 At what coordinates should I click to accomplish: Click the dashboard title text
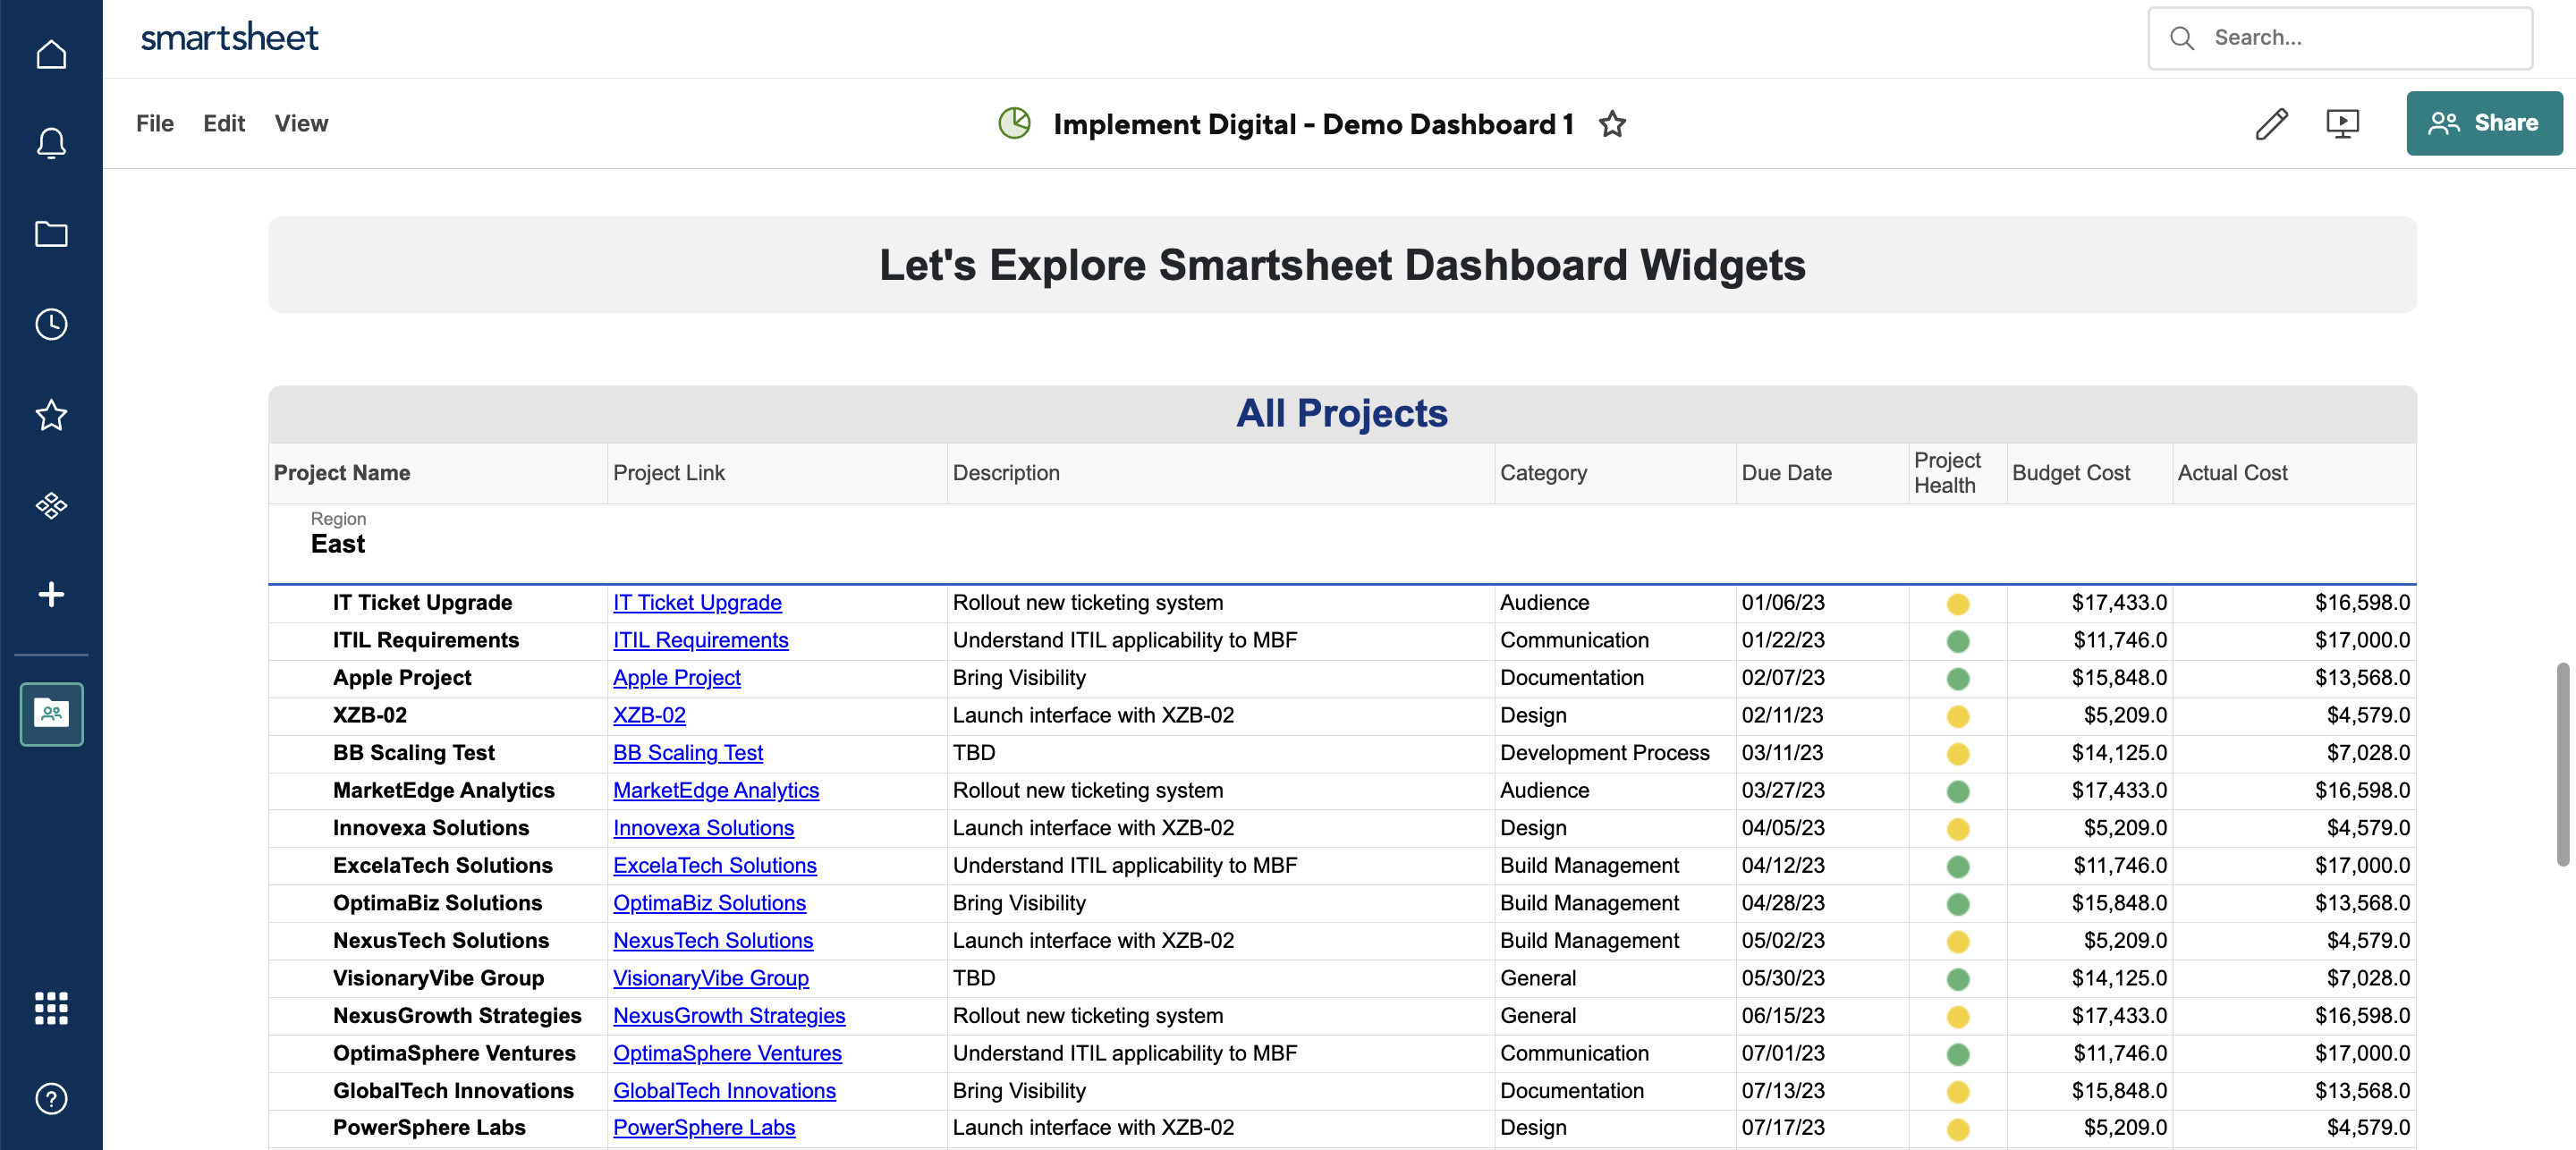point(1313,124)
